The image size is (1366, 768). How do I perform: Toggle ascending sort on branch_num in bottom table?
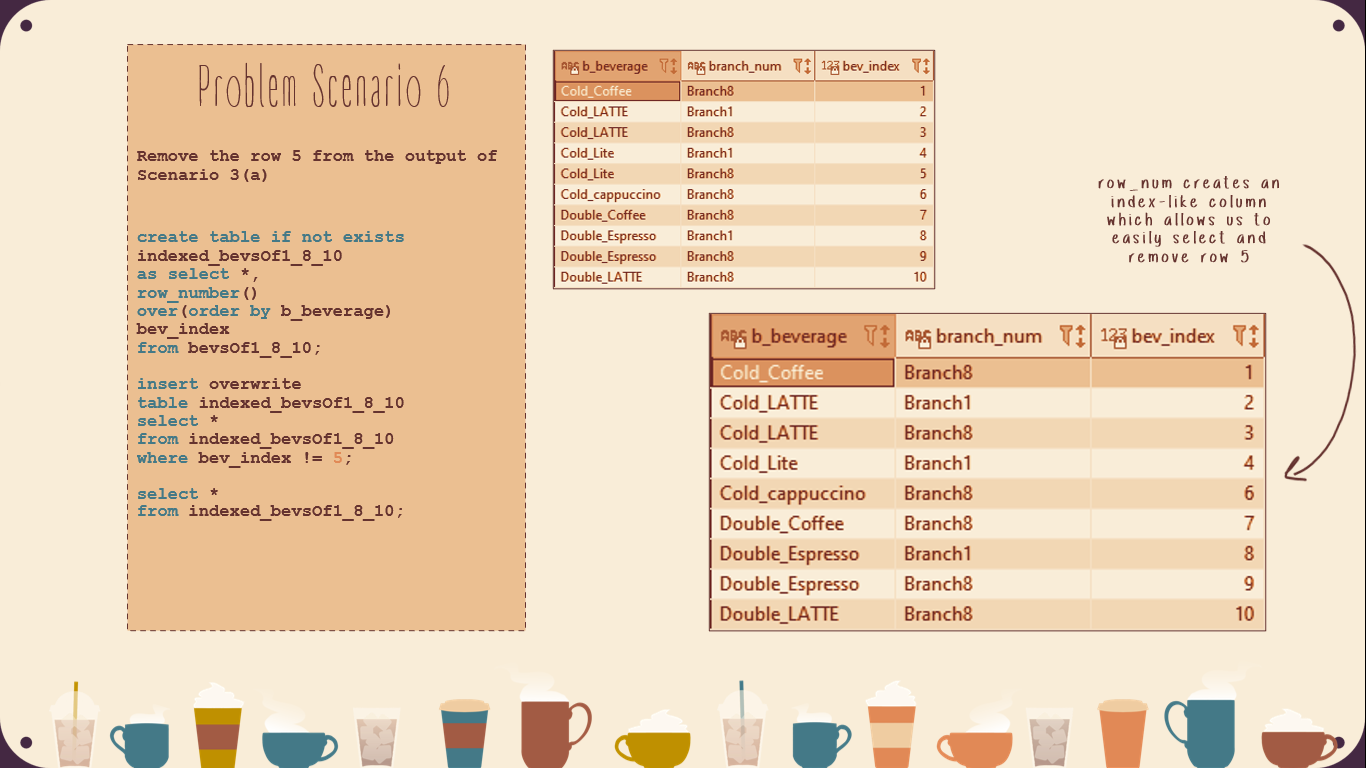(1079, 336)
